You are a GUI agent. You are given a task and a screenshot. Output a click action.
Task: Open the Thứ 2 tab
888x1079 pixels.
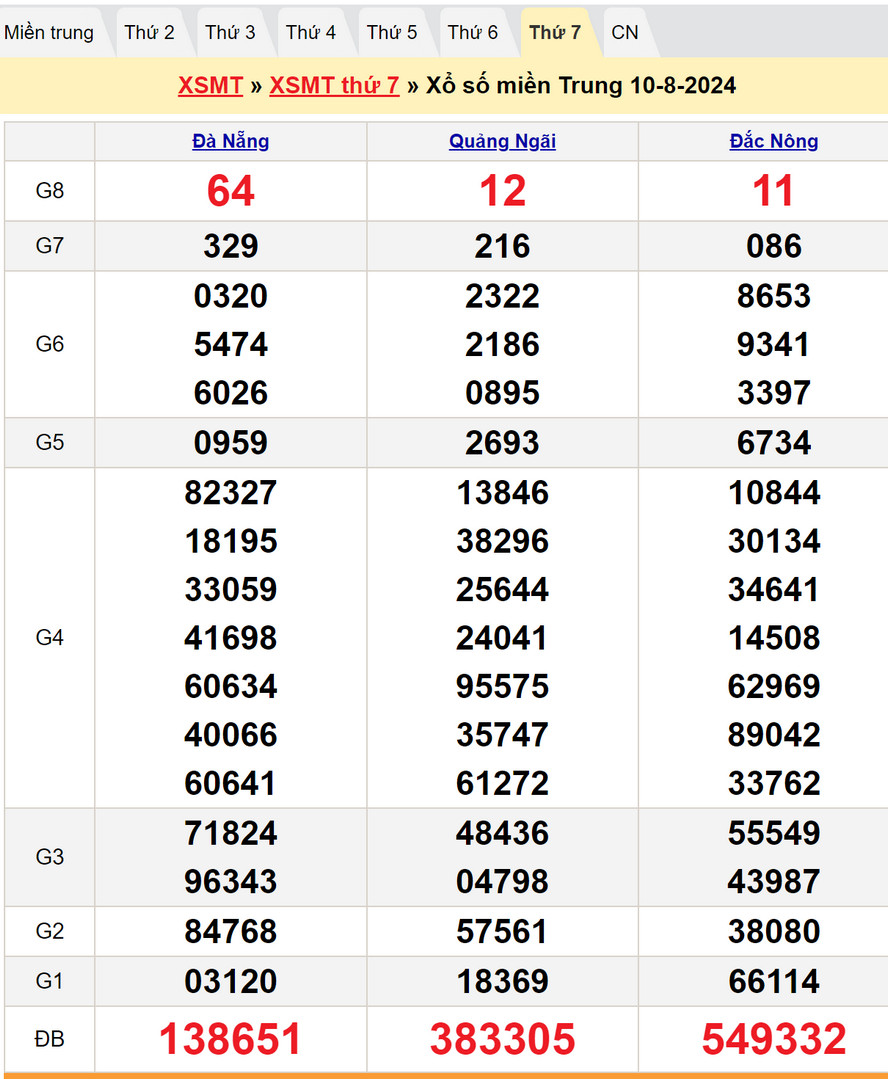point(149,32)
